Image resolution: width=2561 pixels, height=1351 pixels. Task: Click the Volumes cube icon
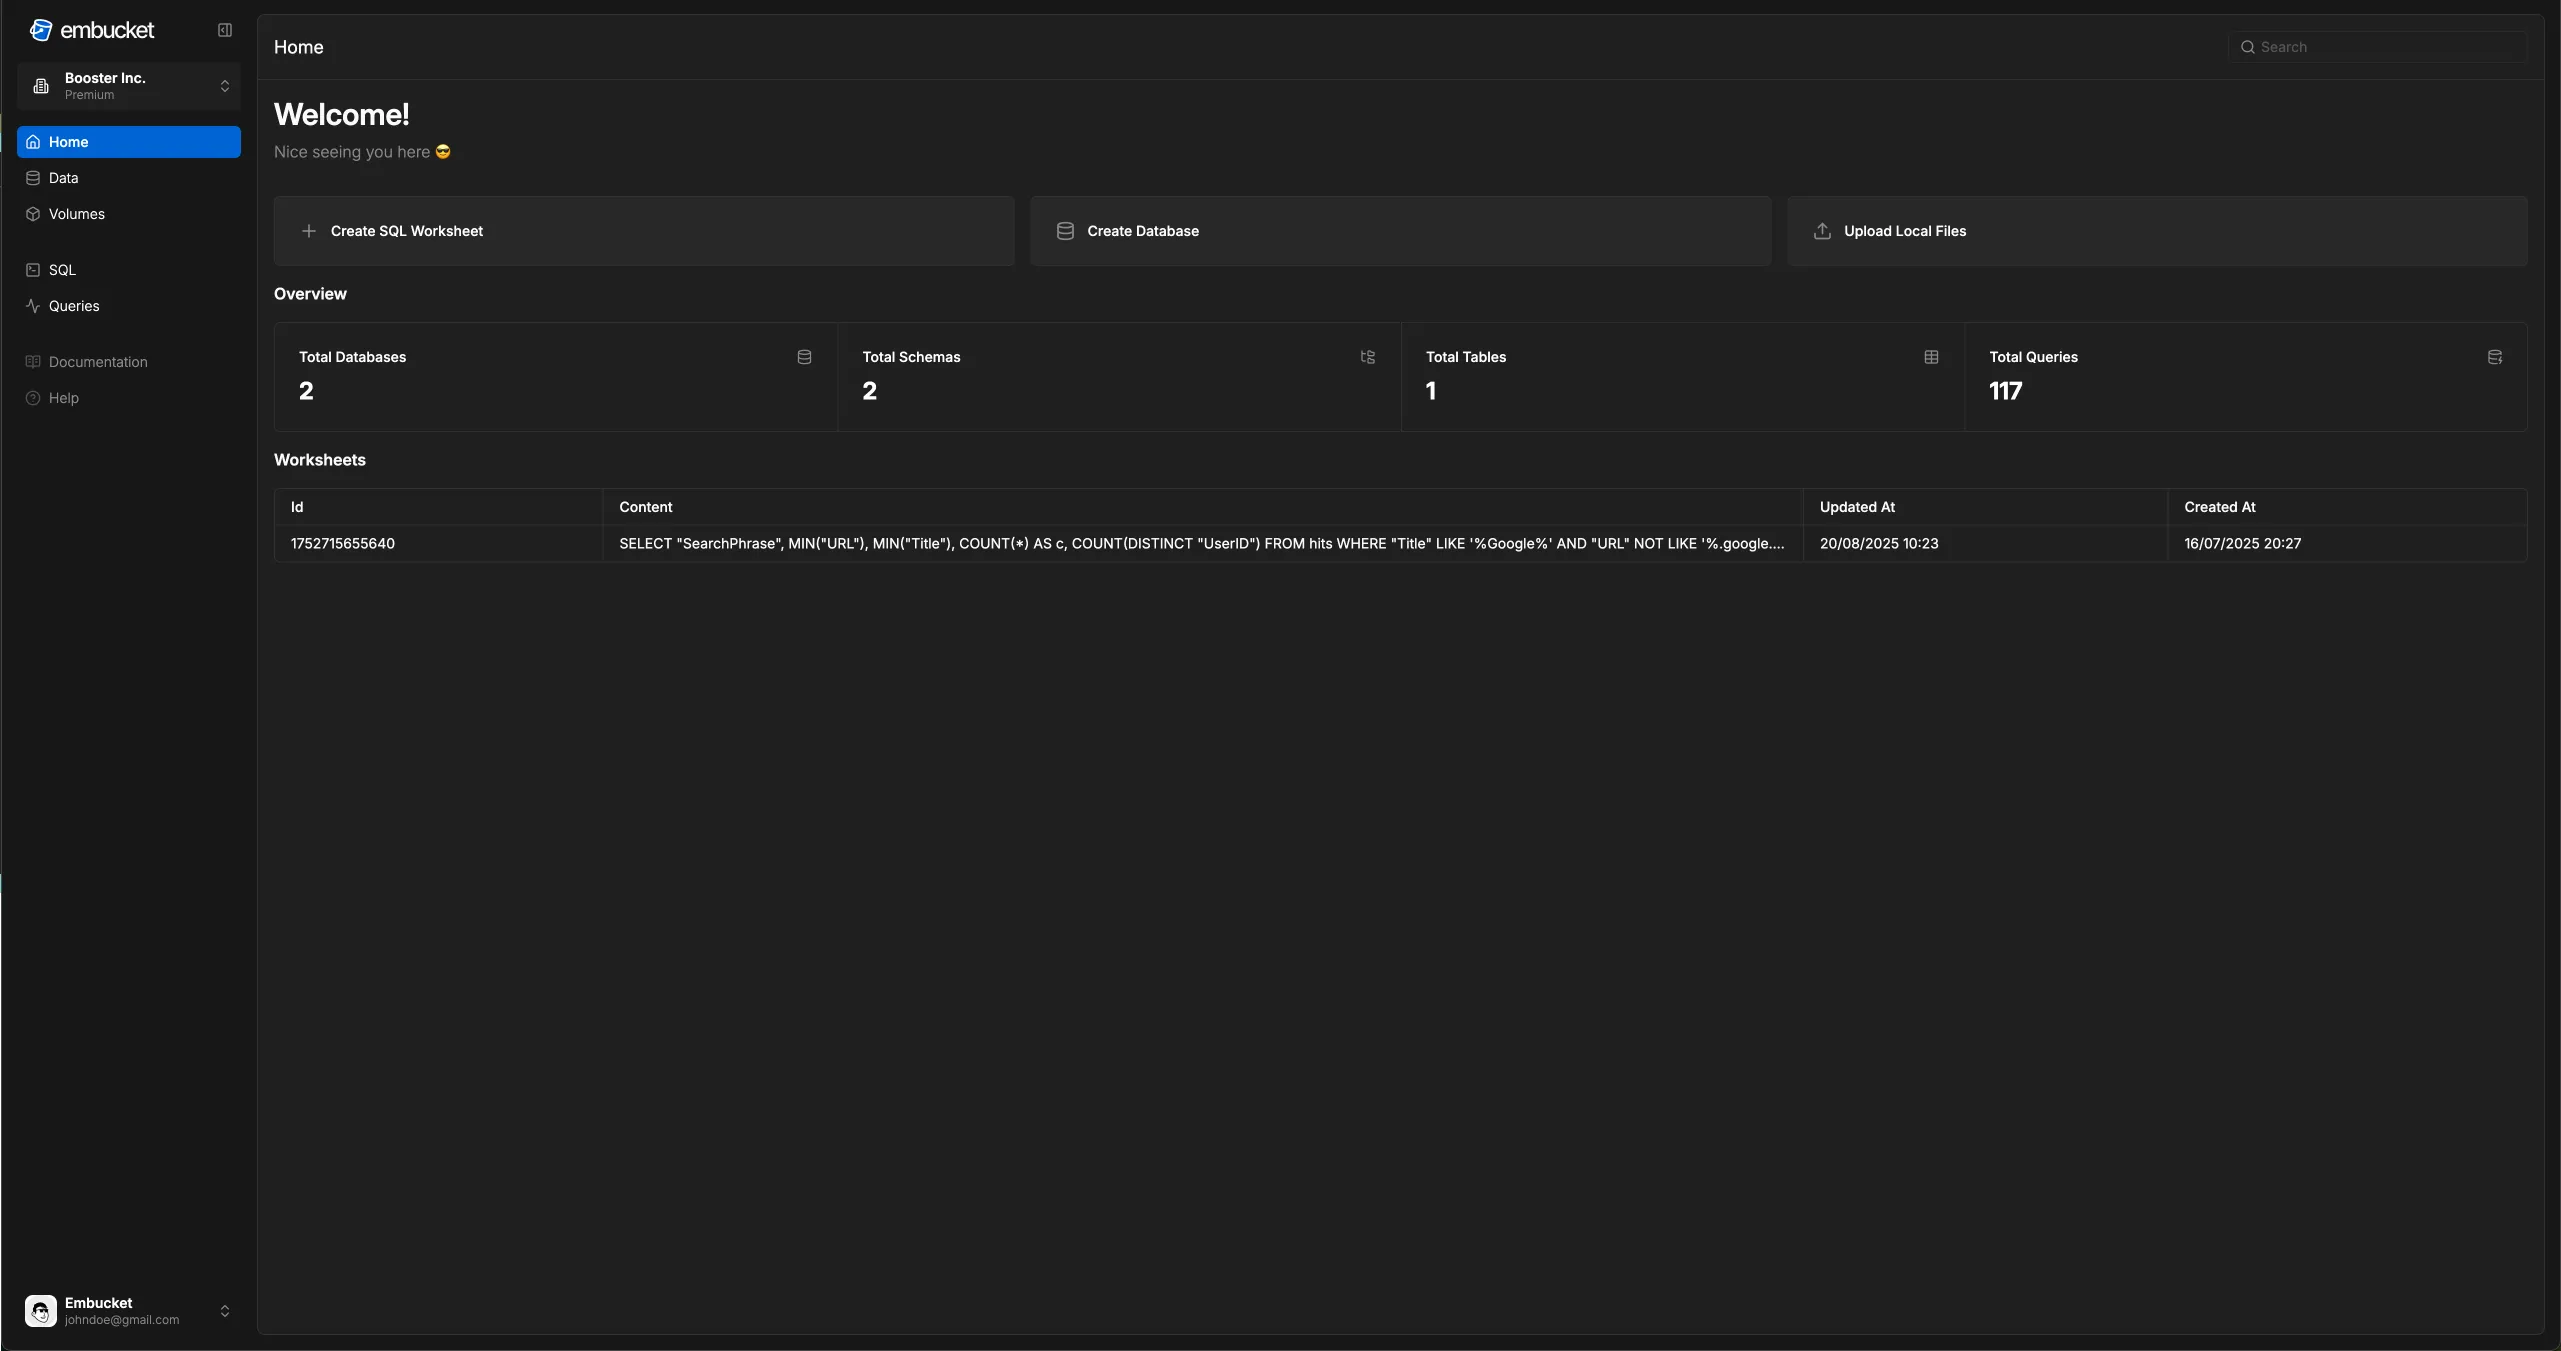coord(33,214)
